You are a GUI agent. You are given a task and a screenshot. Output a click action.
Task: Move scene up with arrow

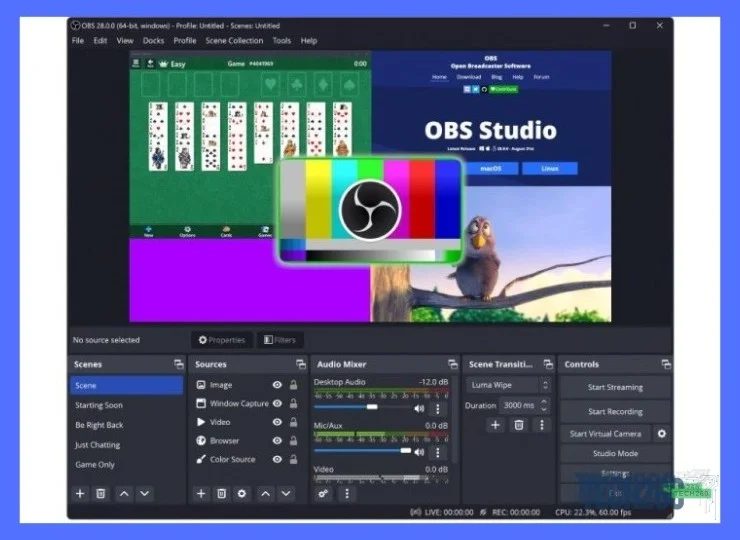pos(124,494)
